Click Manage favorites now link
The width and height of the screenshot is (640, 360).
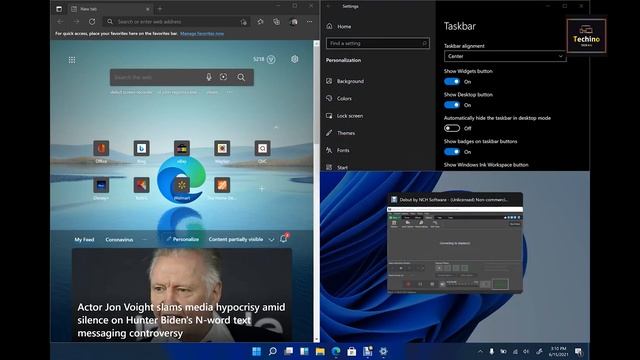pos(202,33)
